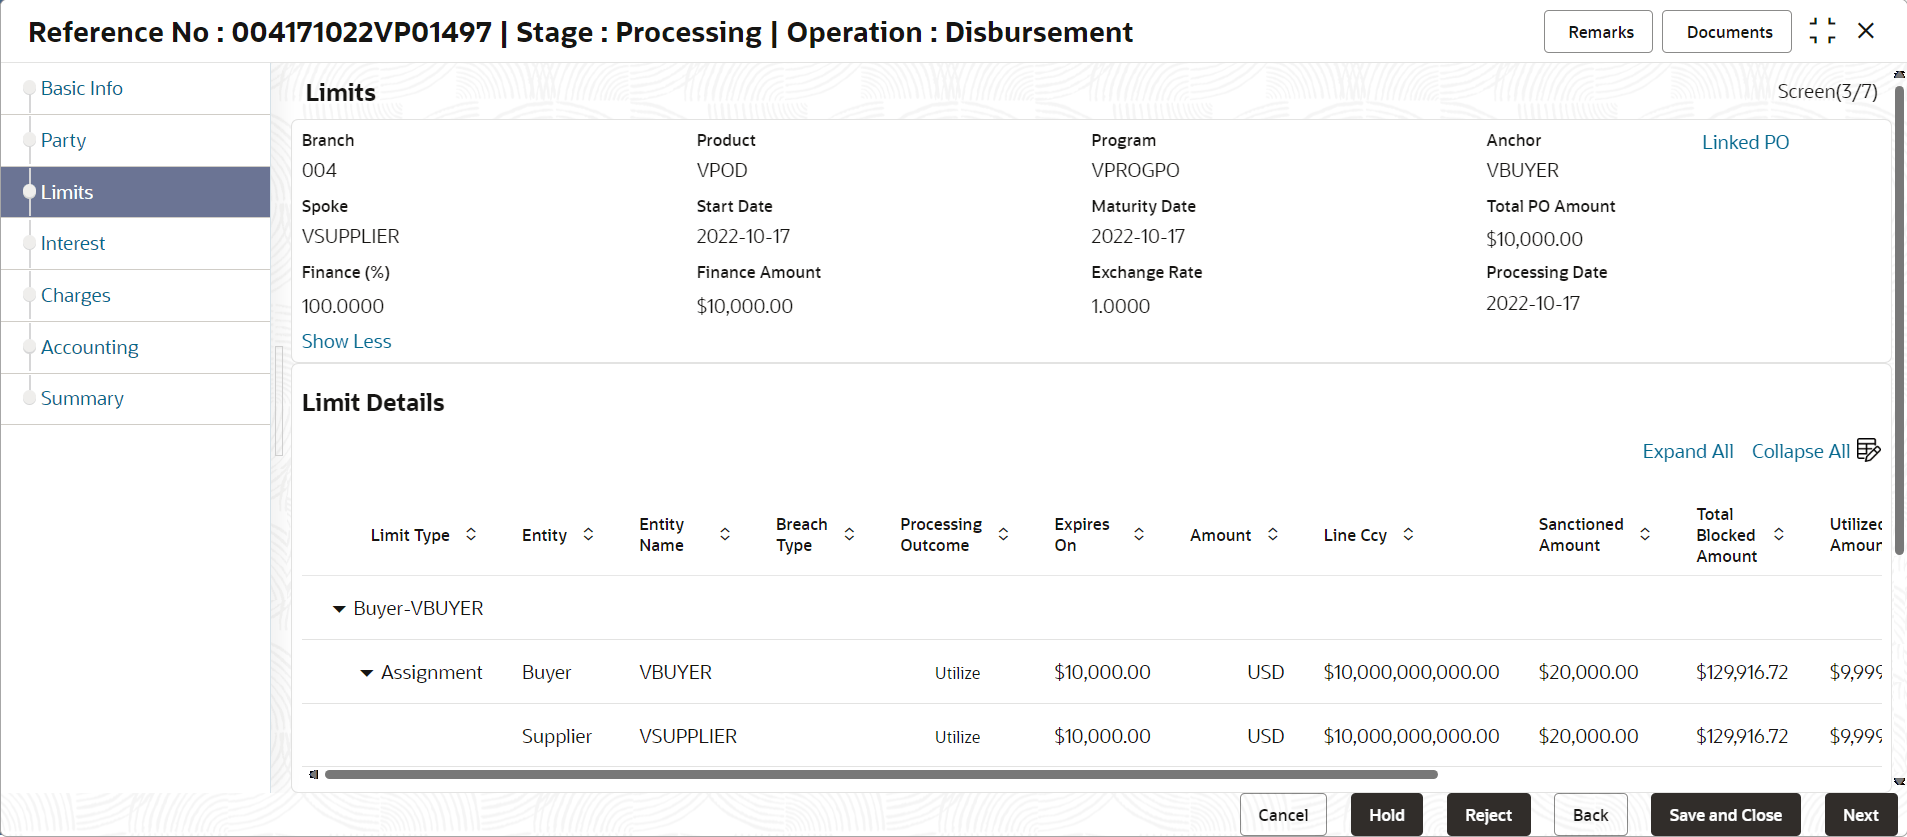Image resolution: width=1907 pixels, height=837 pixels.
Task: Sort the Processing Outcome column
Action: [x=1003, y=534]
